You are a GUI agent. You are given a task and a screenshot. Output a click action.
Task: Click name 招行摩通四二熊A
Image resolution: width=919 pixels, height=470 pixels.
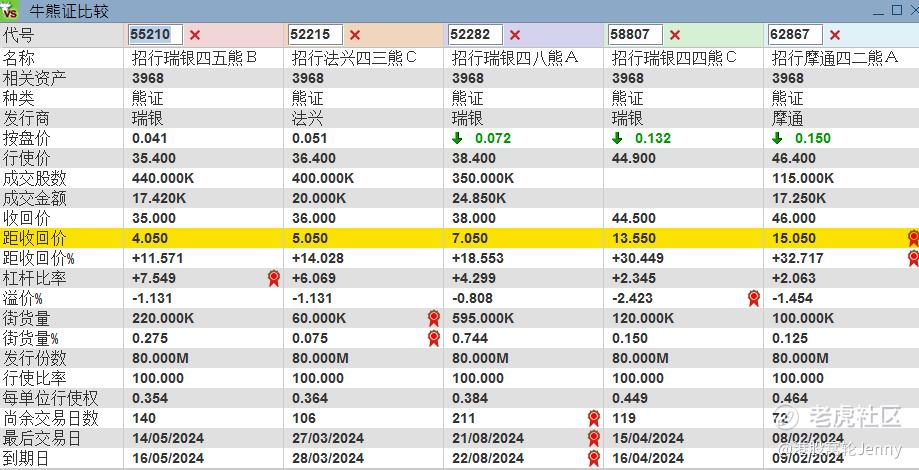835,58
